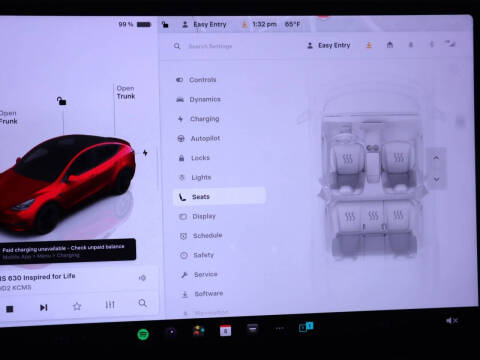Tap Open Frunk label
The height and width of the screenshot is (360, 480).
(x=8, y=117)
